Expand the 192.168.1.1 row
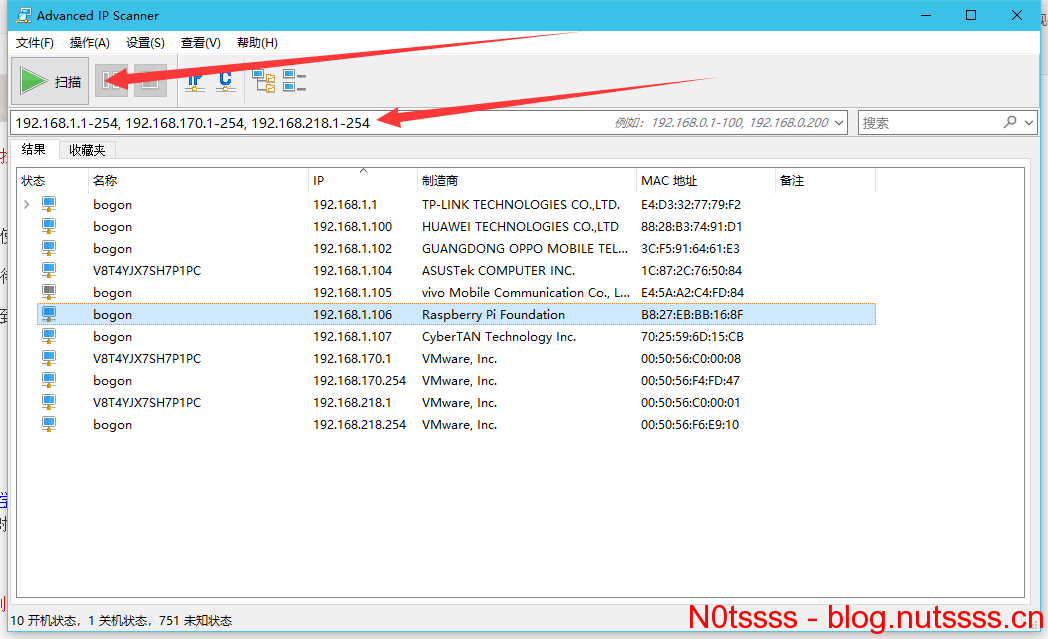Image resolution: width=1048 pixels, height=639 pixels. 27,204
